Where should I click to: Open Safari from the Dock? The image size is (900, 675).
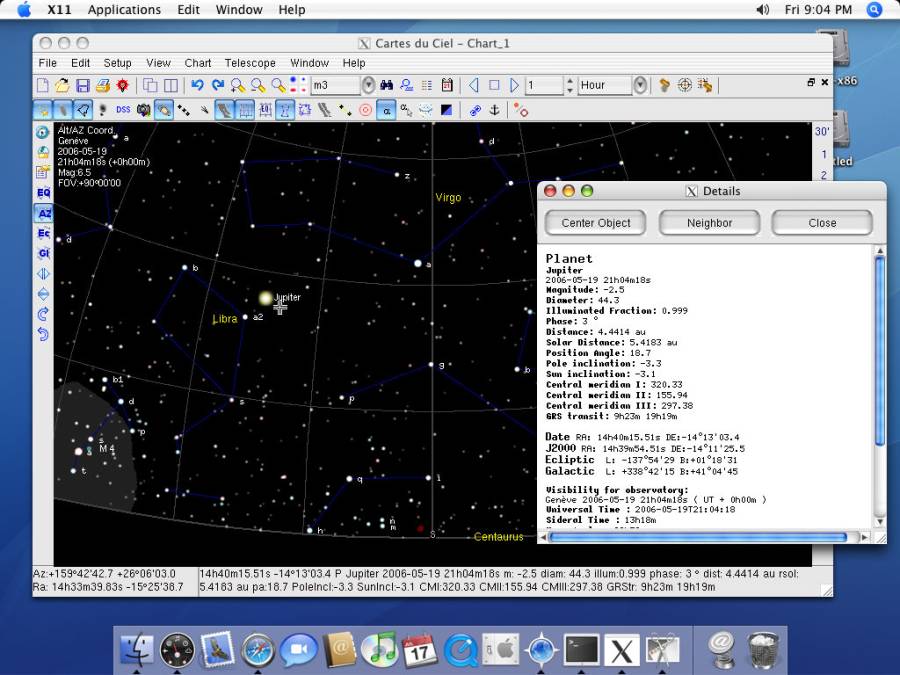[x=257, y=650]
